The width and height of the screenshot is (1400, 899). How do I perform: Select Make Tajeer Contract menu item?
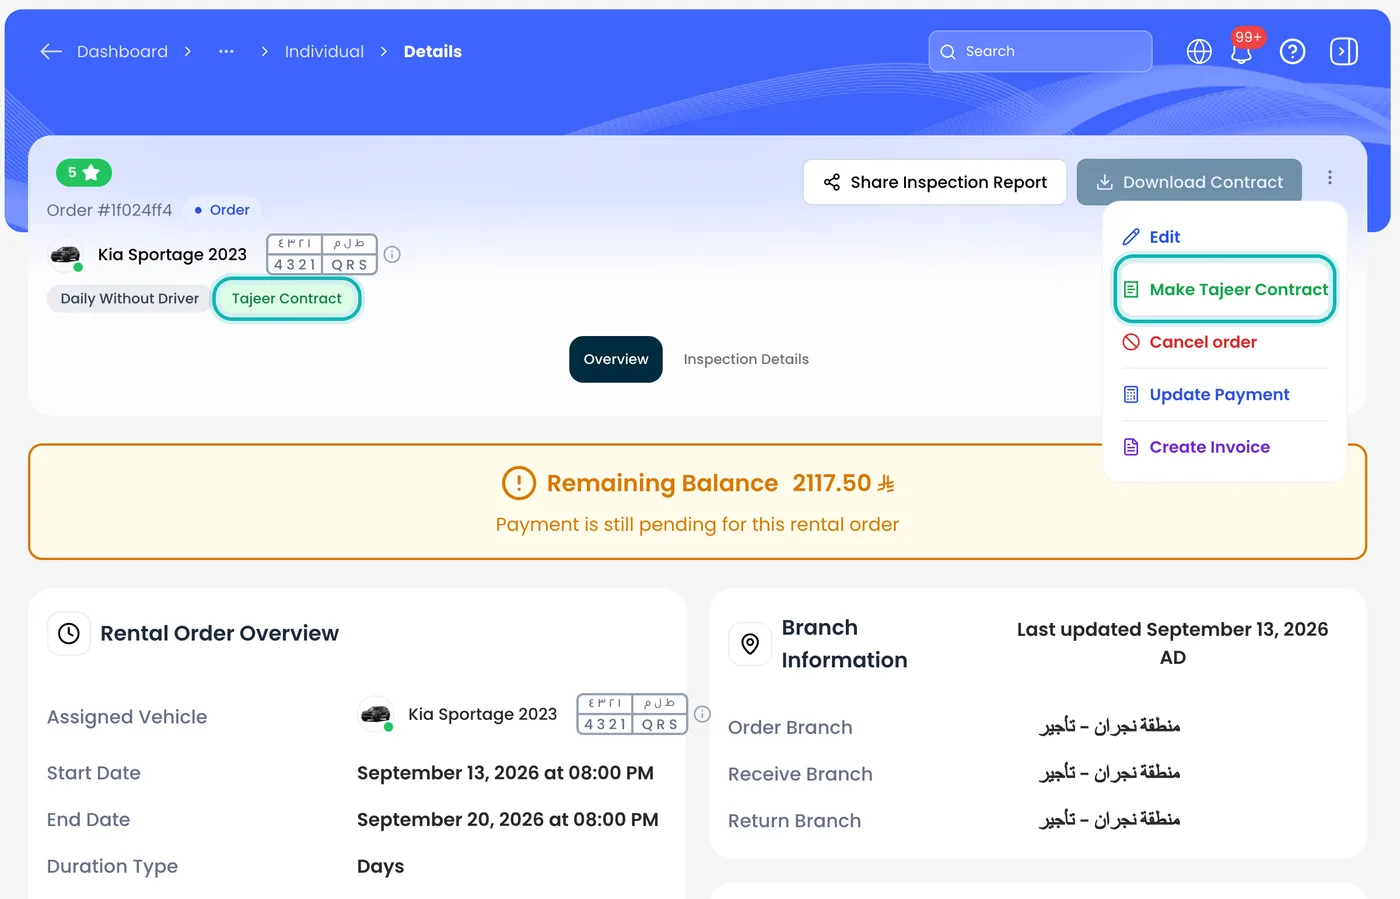(x=1225, y=289)
